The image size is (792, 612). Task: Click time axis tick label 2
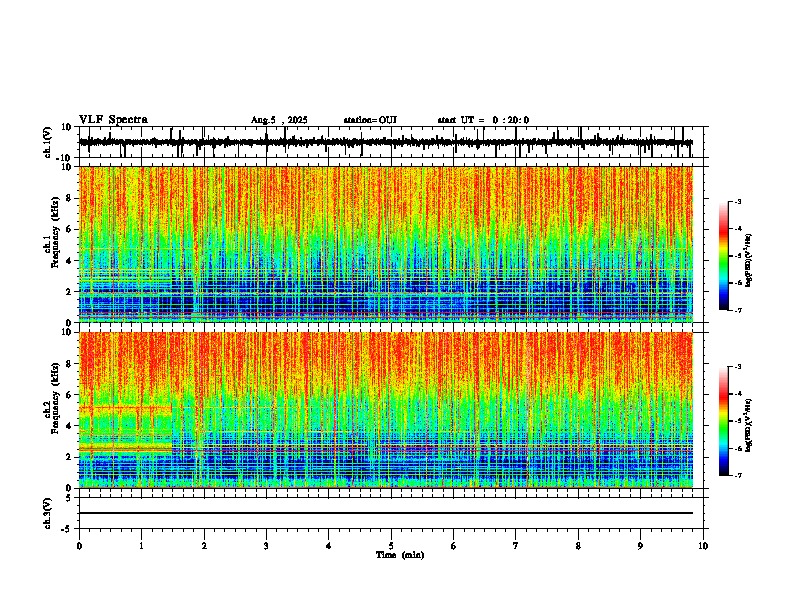click(204, 546)
